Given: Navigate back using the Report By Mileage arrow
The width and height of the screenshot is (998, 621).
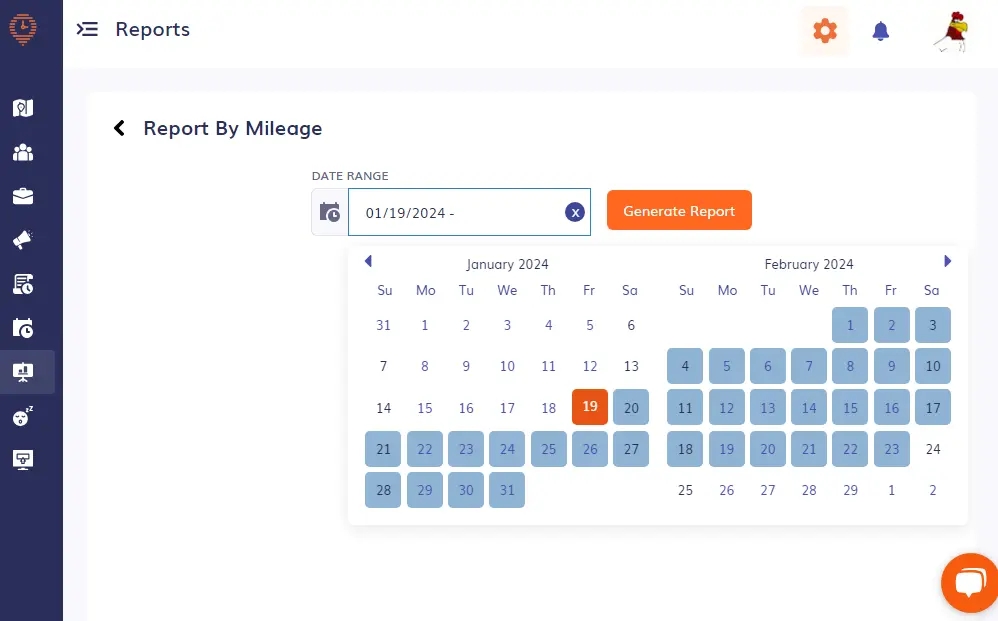Looking at the screenshot, I should click(119, 128).
